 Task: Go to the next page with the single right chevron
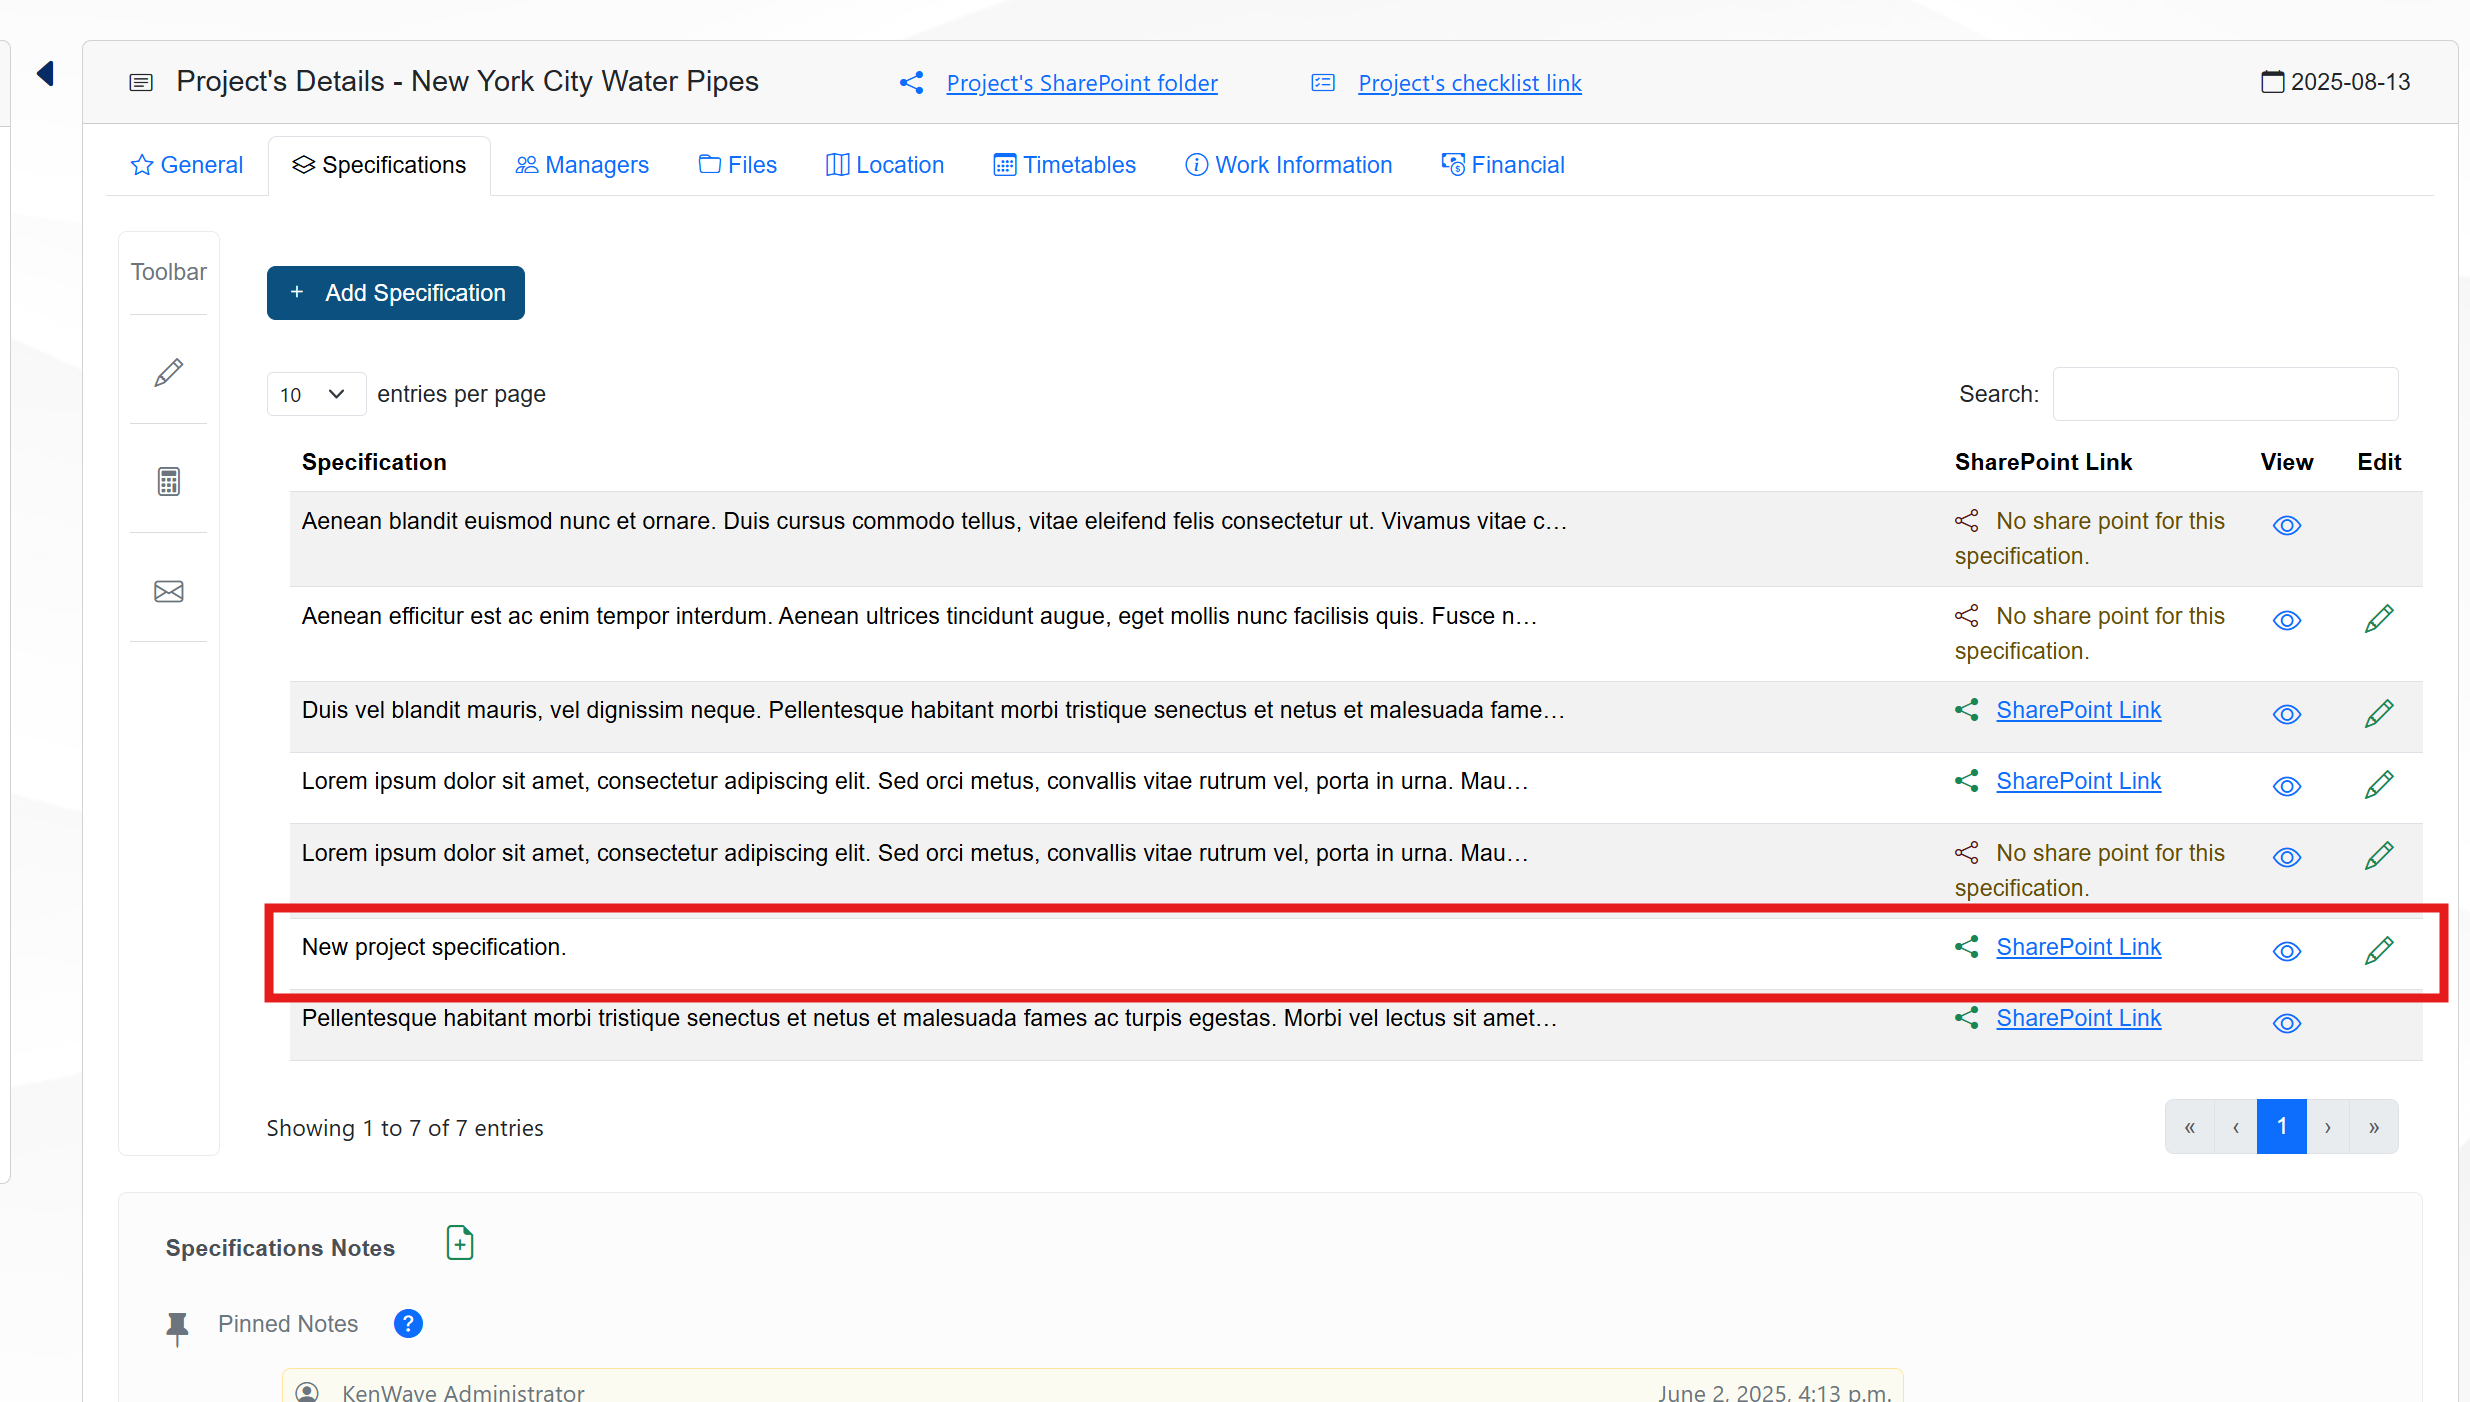pos(2328,1127)
